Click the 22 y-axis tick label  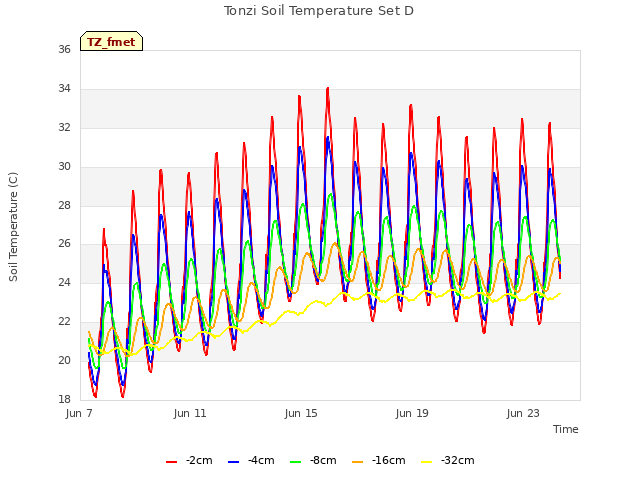tap(64, 322)
